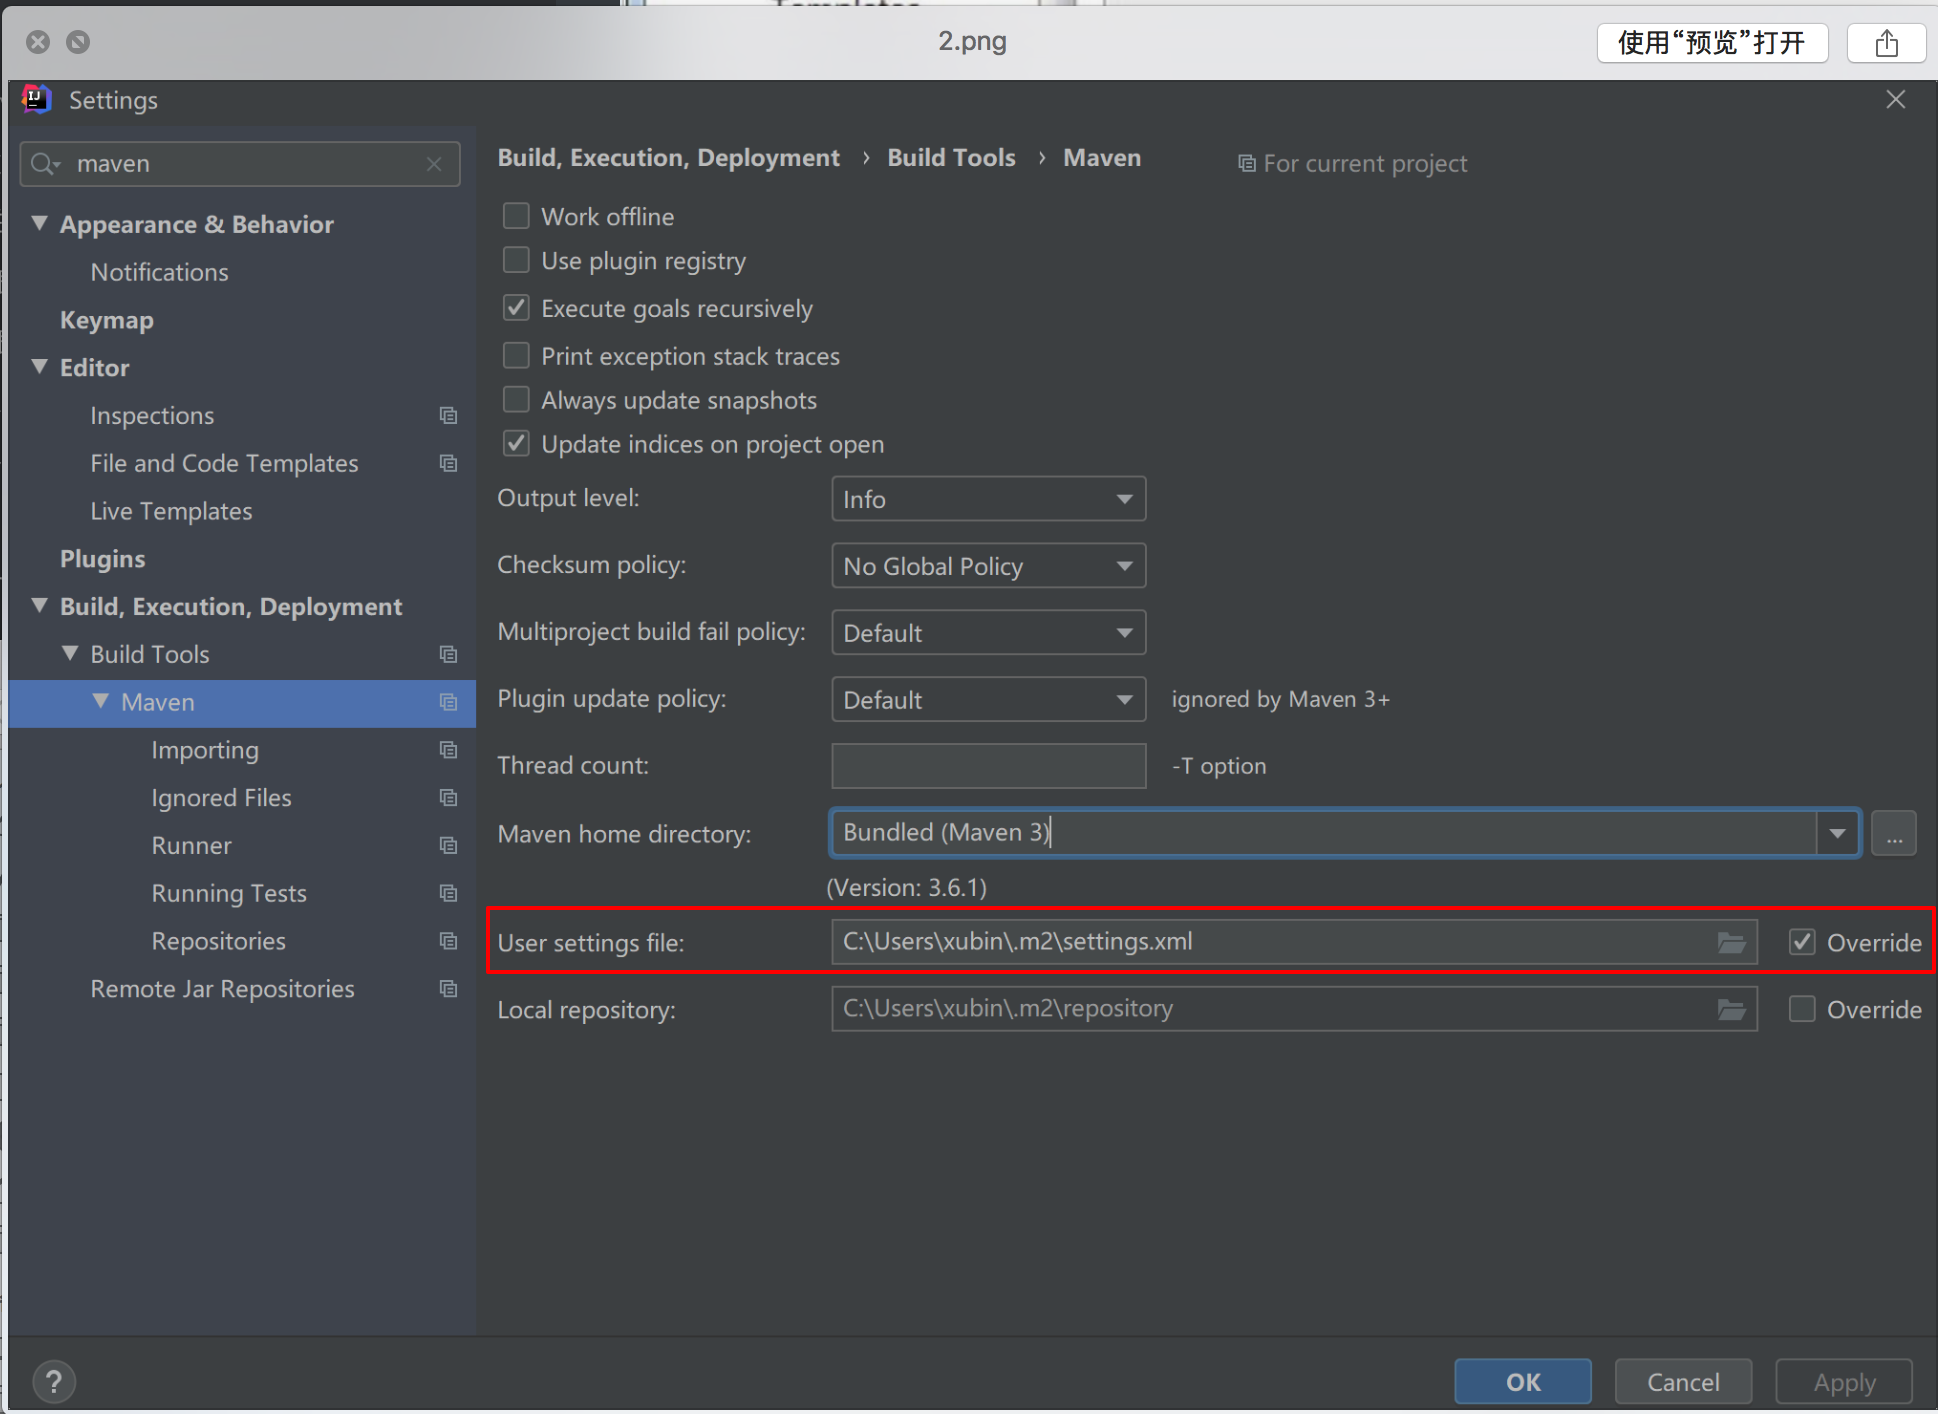This screenshot has height=1414, width=1938.
Task: Open the Checksum policy combo box
Action: click(x=988, y=566)
